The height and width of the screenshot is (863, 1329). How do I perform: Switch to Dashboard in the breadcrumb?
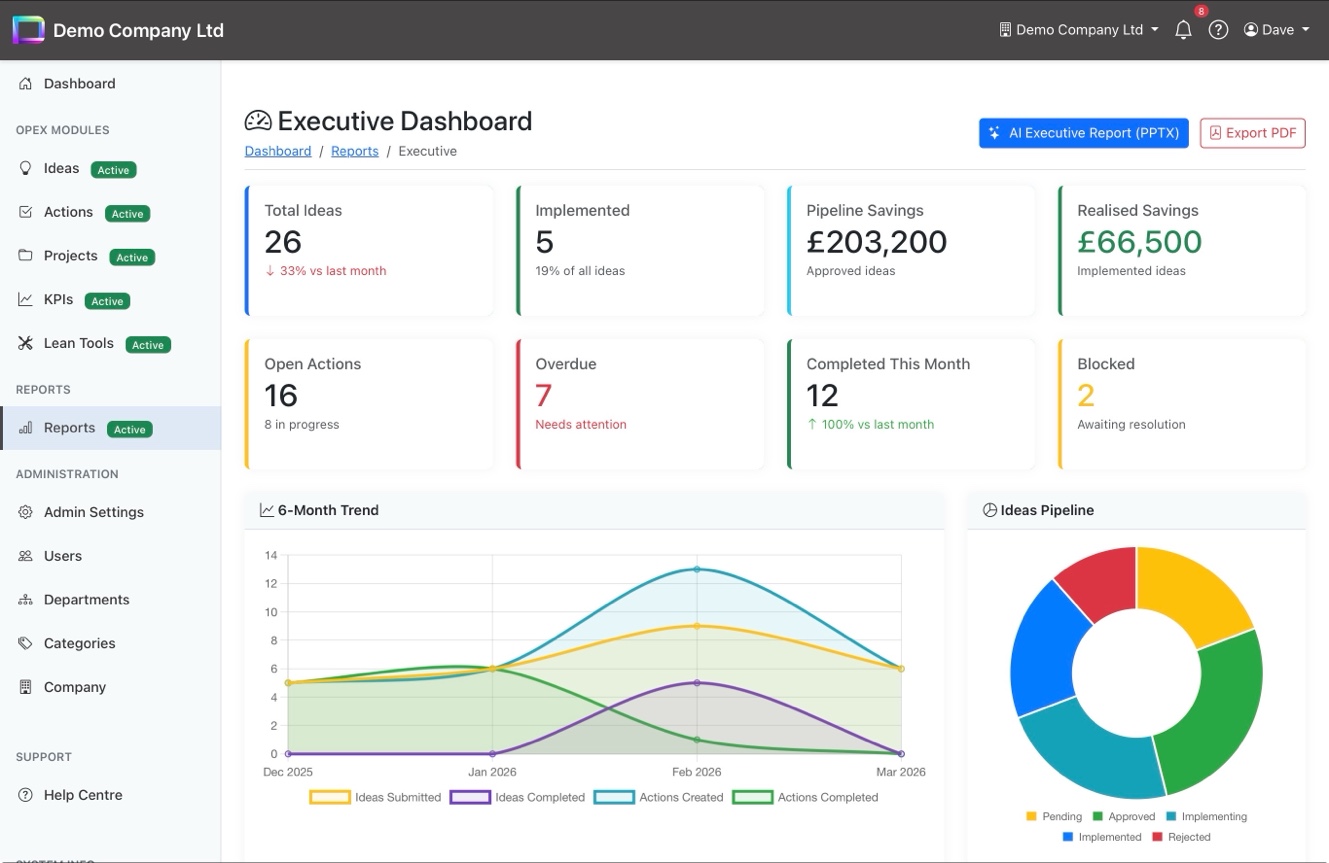[x=277, y=150]
